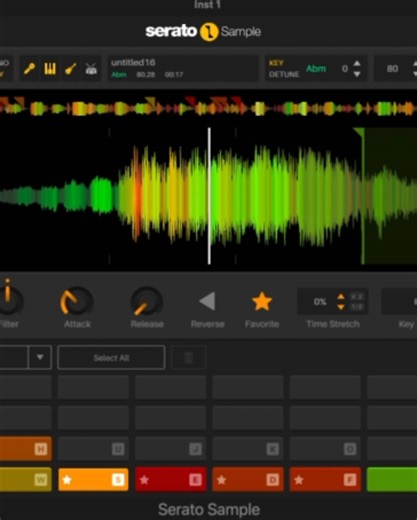Click the tempo field showing 80
The image size is (417, 520).
[x=392, y=69]
